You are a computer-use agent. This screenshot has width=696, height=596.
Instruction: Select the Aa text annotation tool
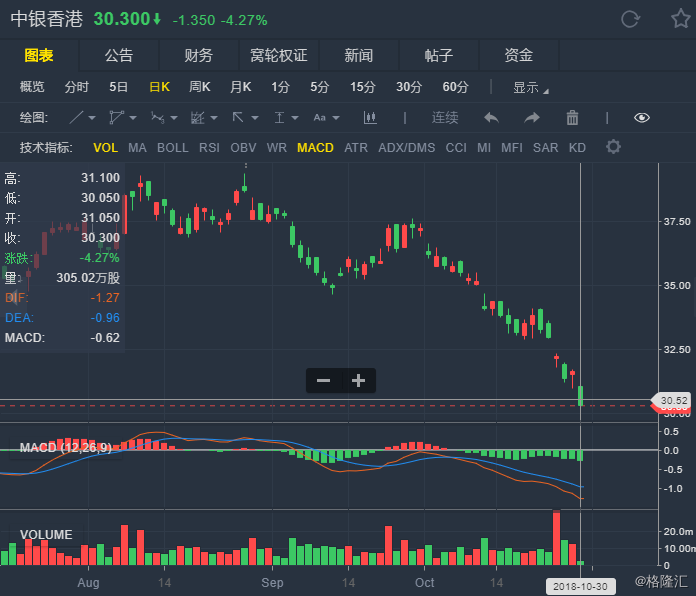pyautogui.click(x=320, y=118)
